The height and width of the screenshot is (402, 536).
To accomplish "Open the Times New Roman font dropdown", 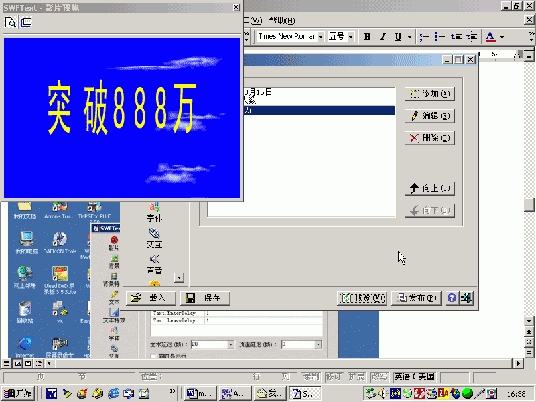I will (321, 37).
